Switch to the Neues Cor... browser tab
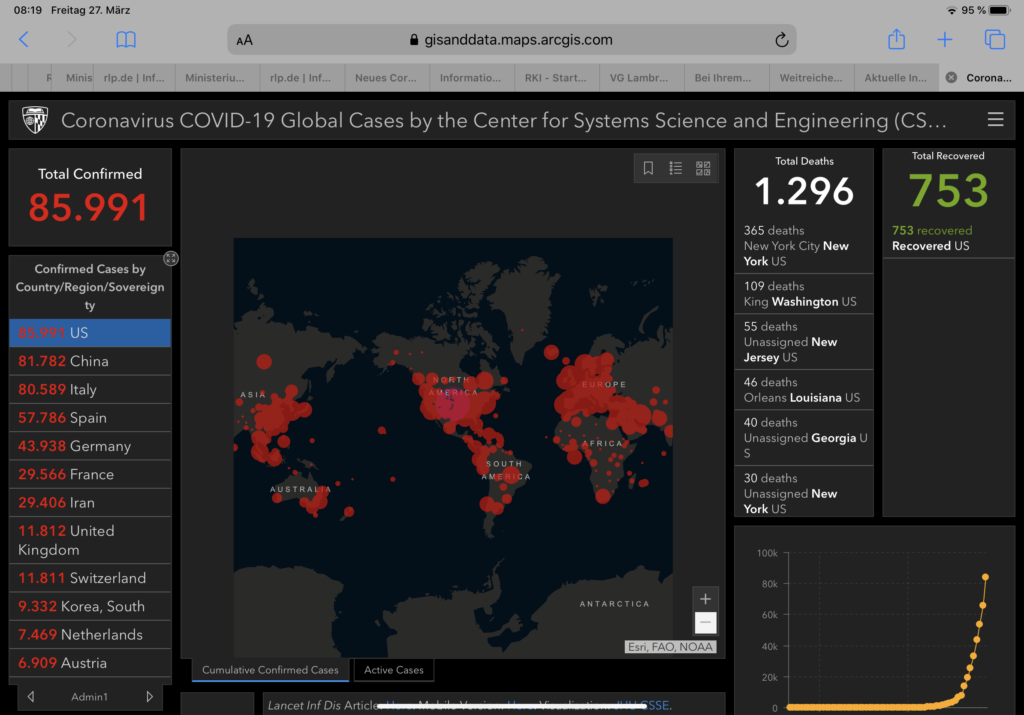The image size is (1024, 715). 385,78
